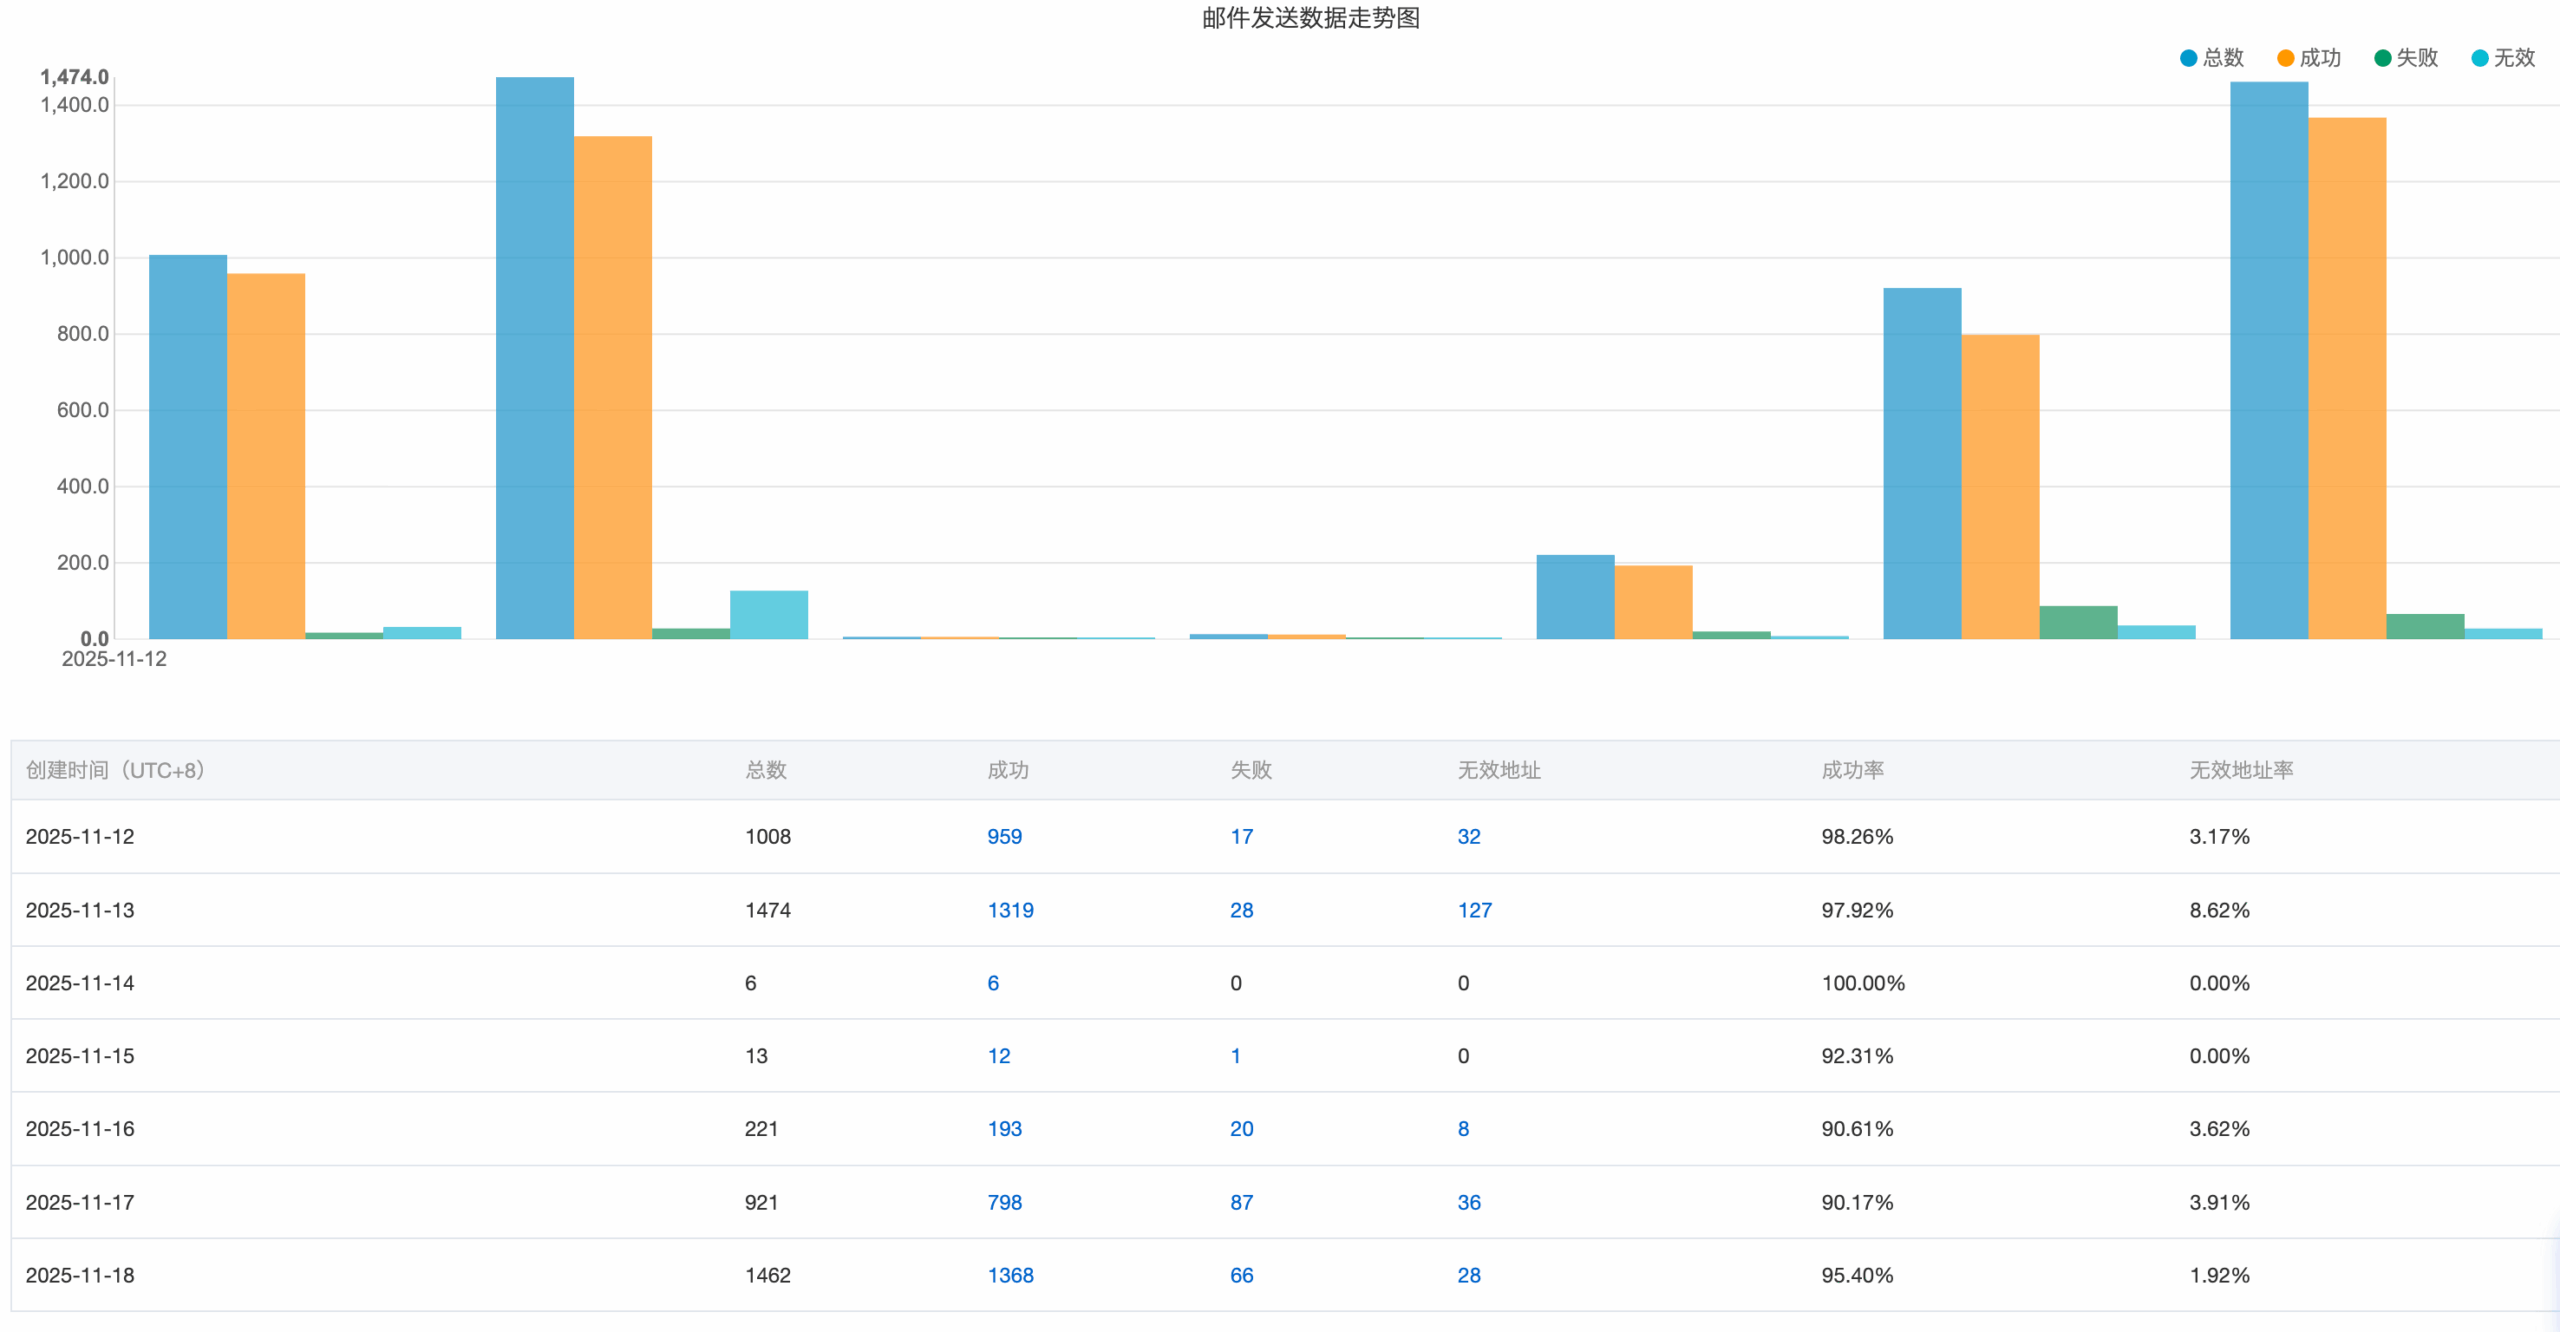Click the 创建时间 column header

coord(115,770)
